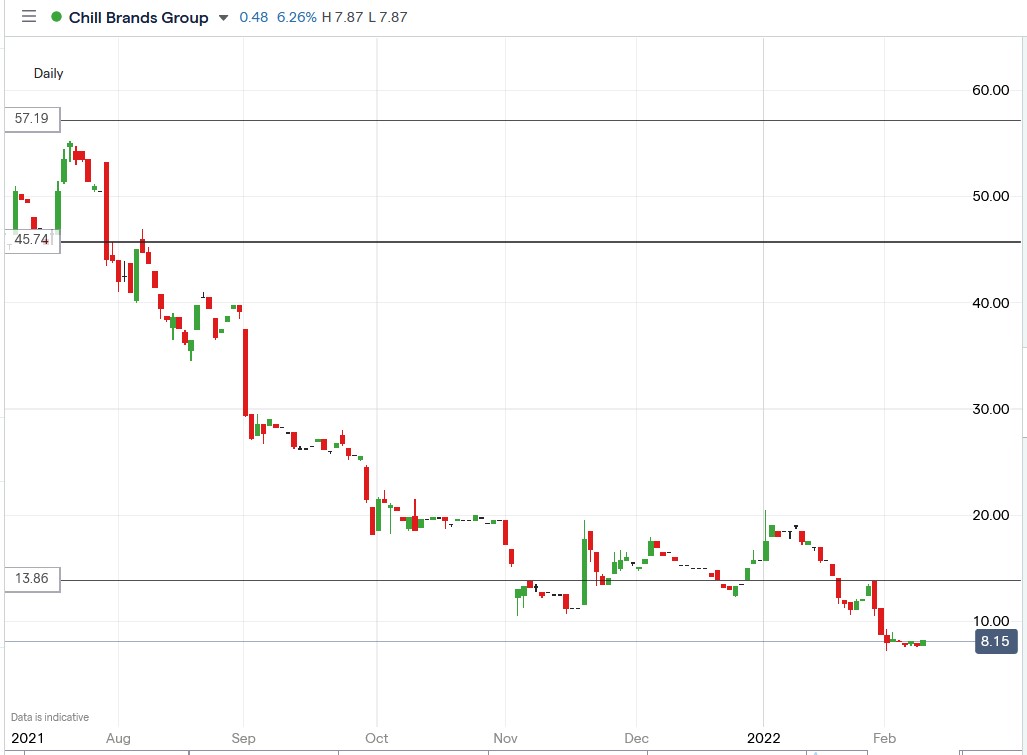Click the current price tag showing 8.15

point(996,642)
